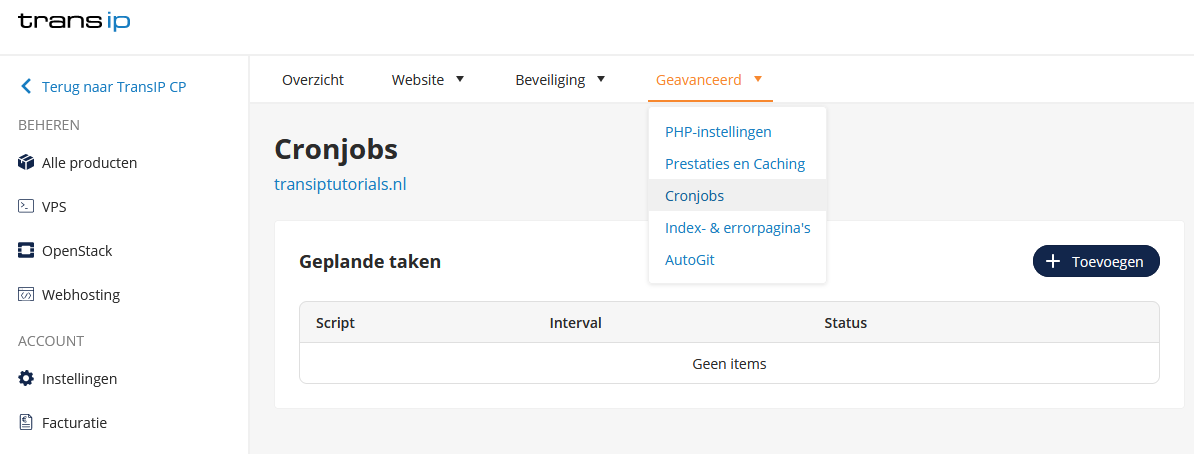1194x454 pixels.
Task: Open Index- & errorpagina's menu item
Action: 737,228
